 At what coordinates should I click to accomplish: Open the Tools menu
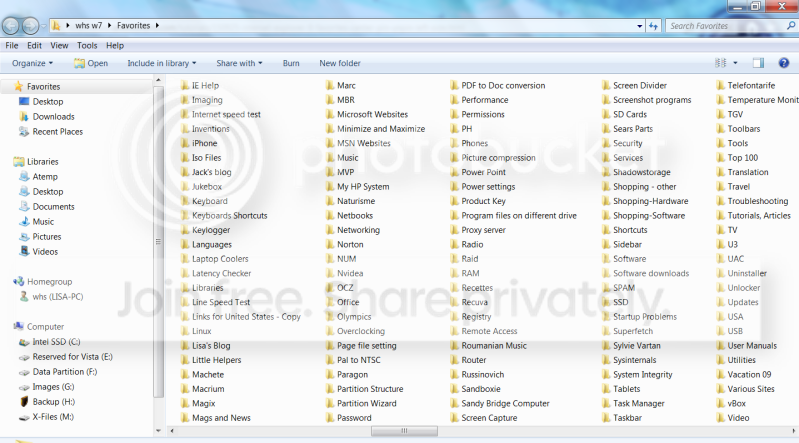tap(87, 45)
